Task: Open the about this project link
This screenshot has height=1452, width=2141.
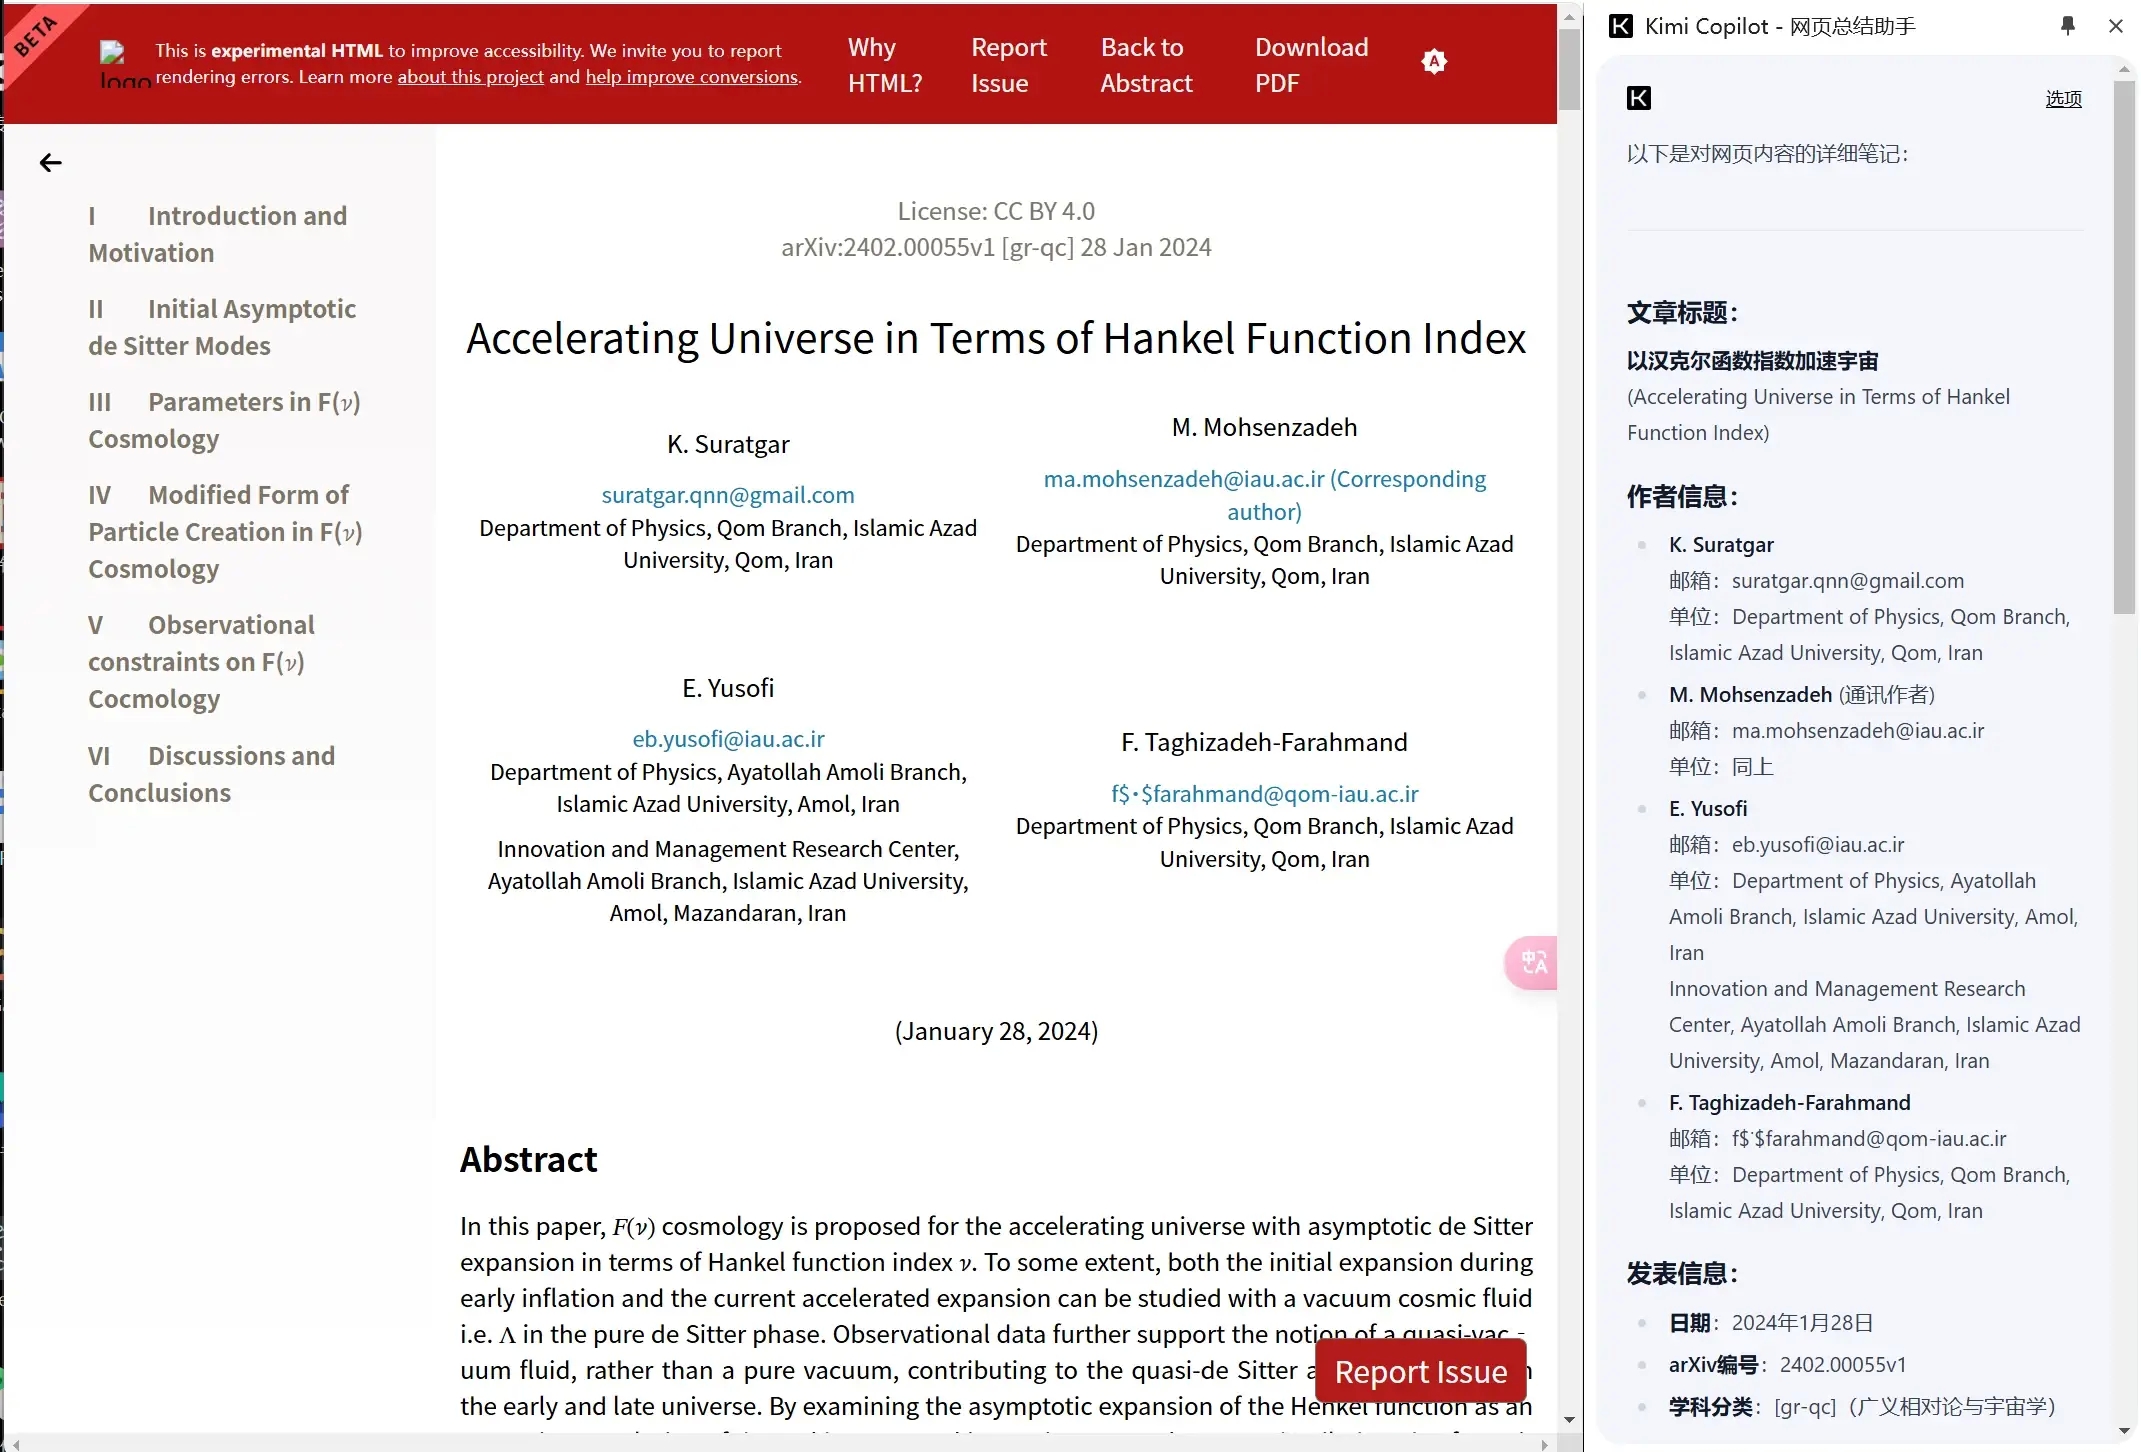Action: [470, 77]
